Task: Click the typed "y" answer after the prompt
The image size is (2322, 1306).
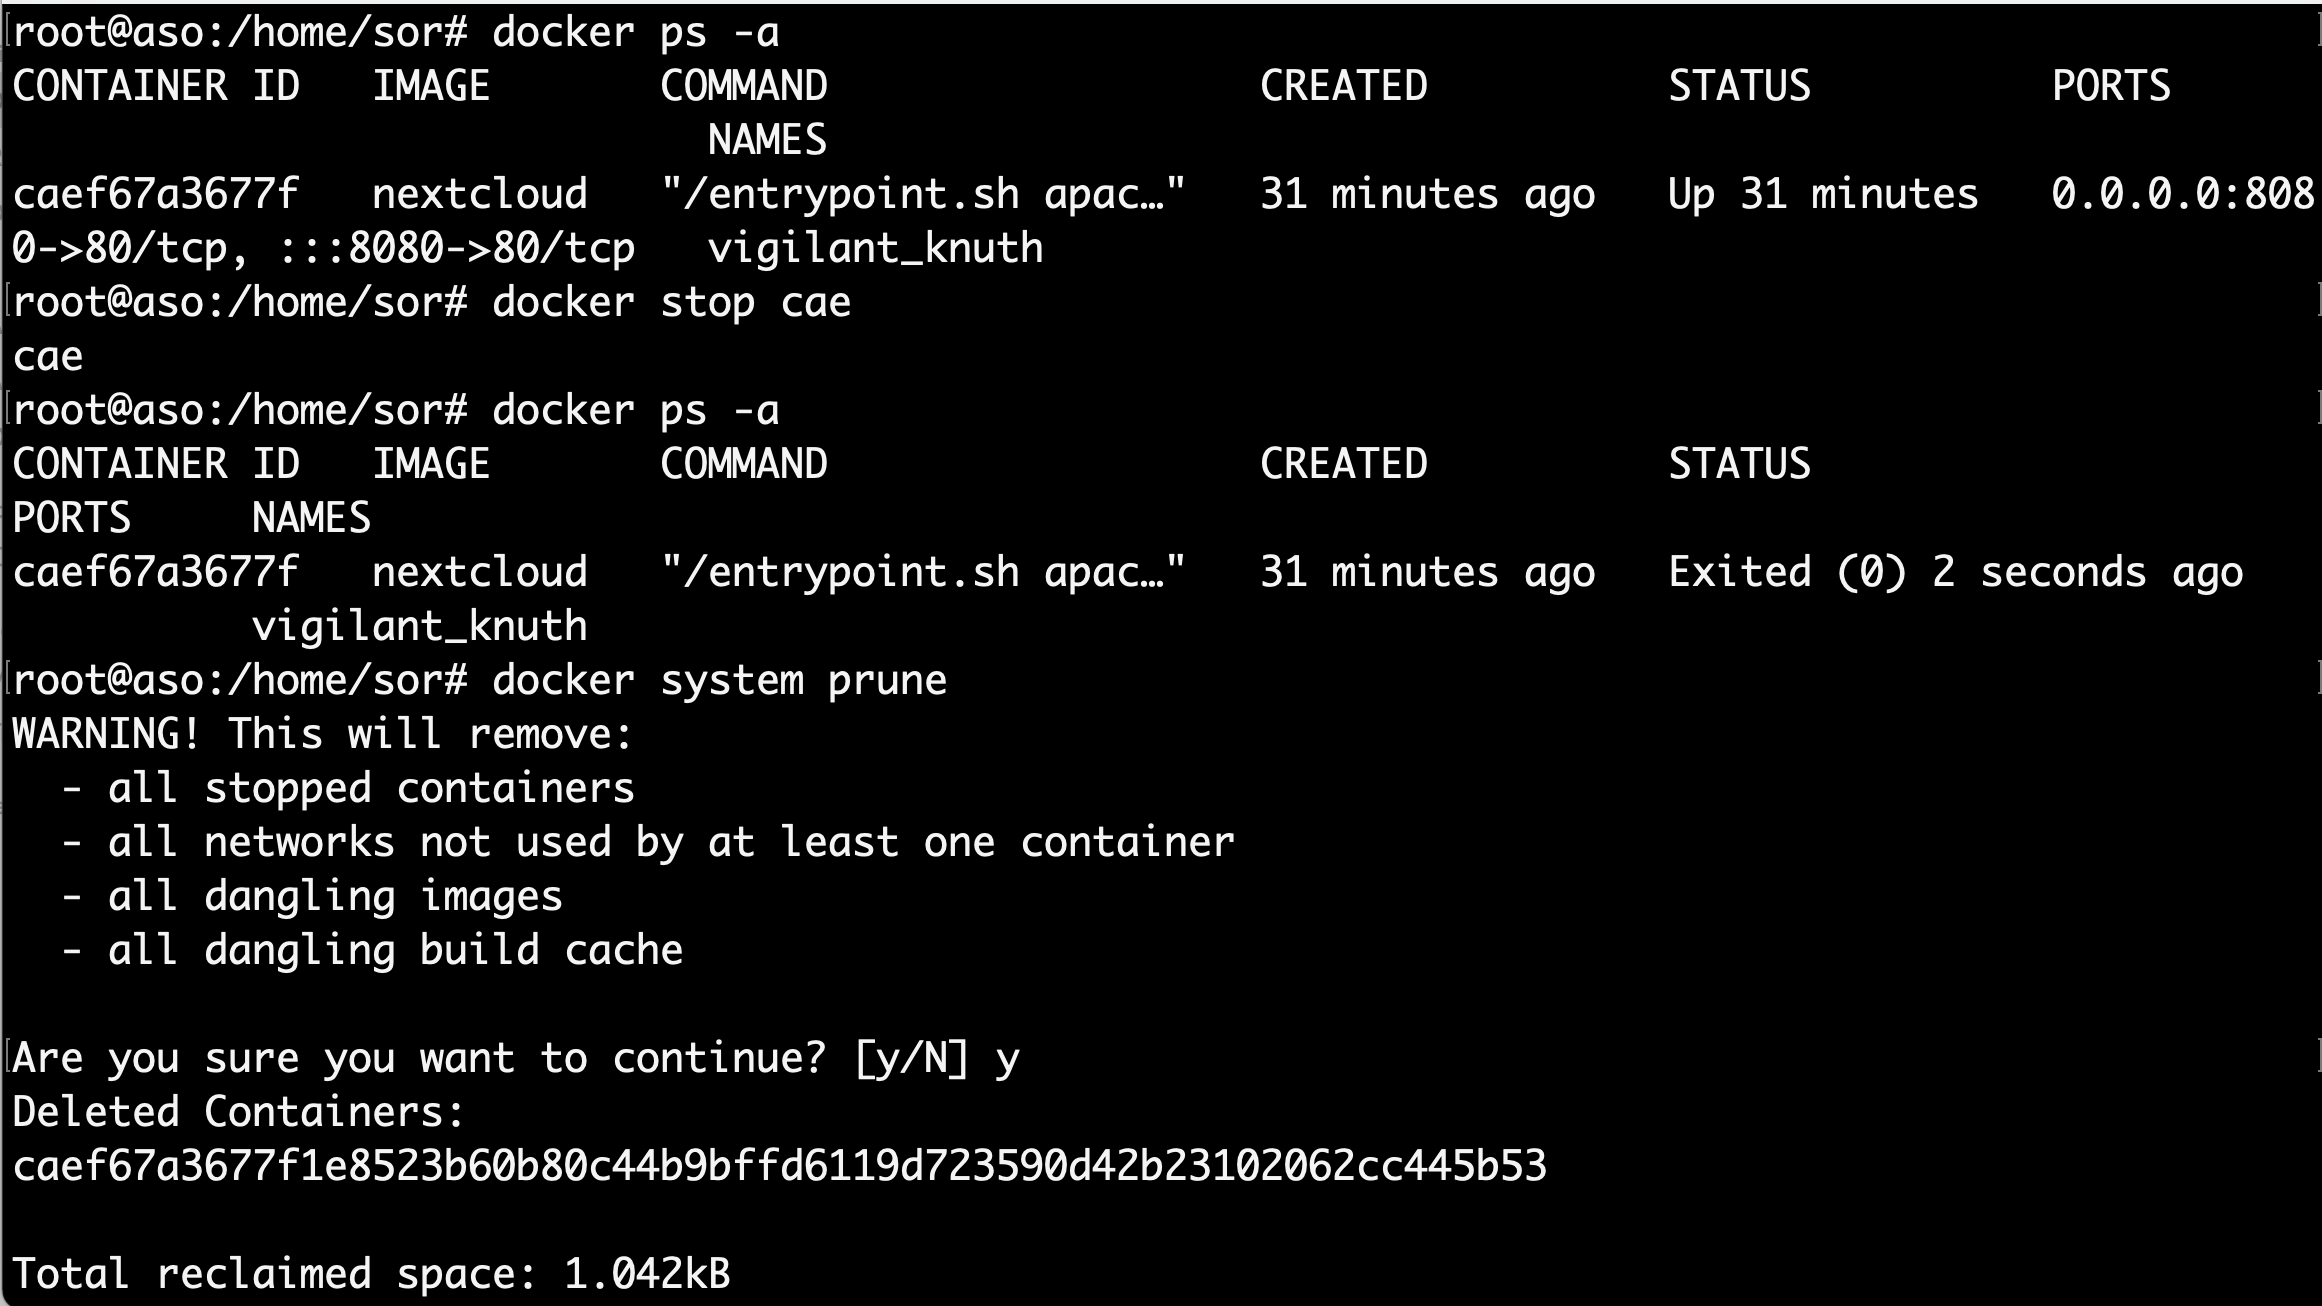Action: (1007, 1059)
